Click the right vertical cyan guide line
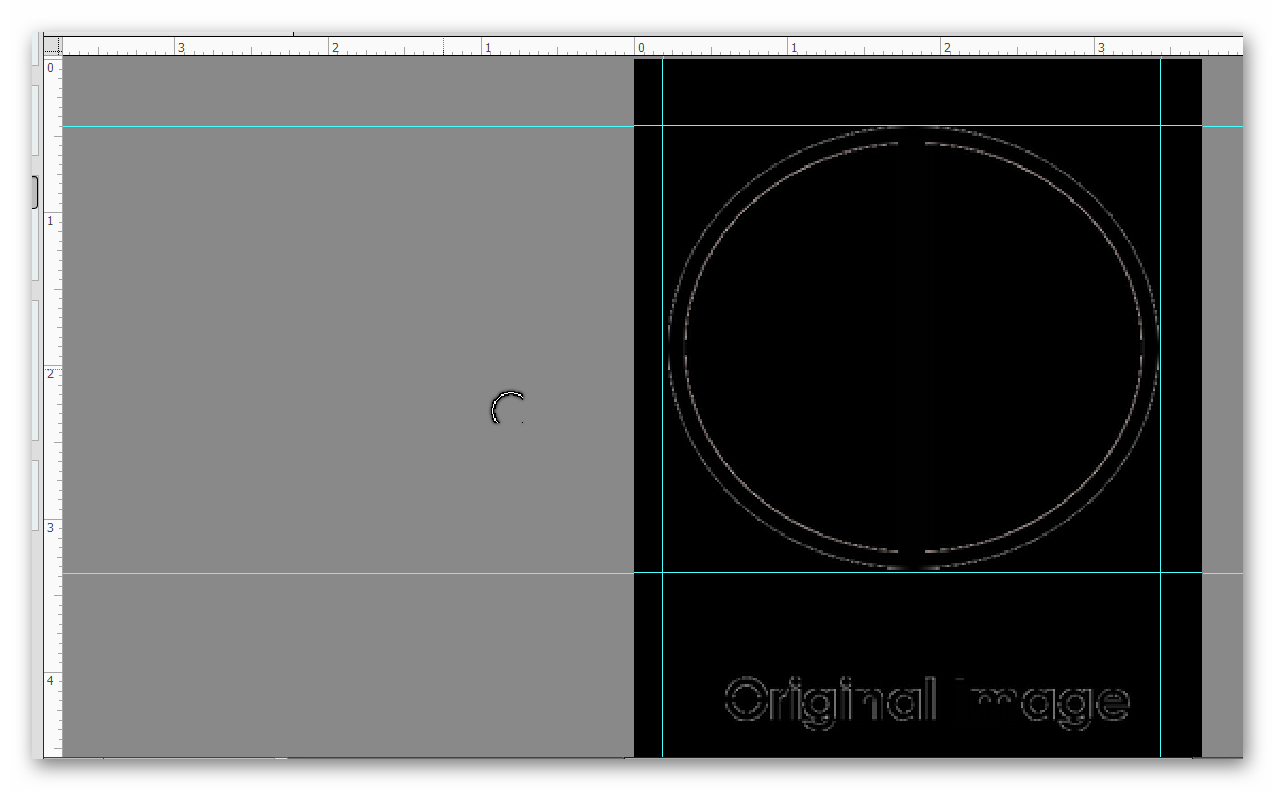Screen dimensions: 1275x791 coord(1159,400)
